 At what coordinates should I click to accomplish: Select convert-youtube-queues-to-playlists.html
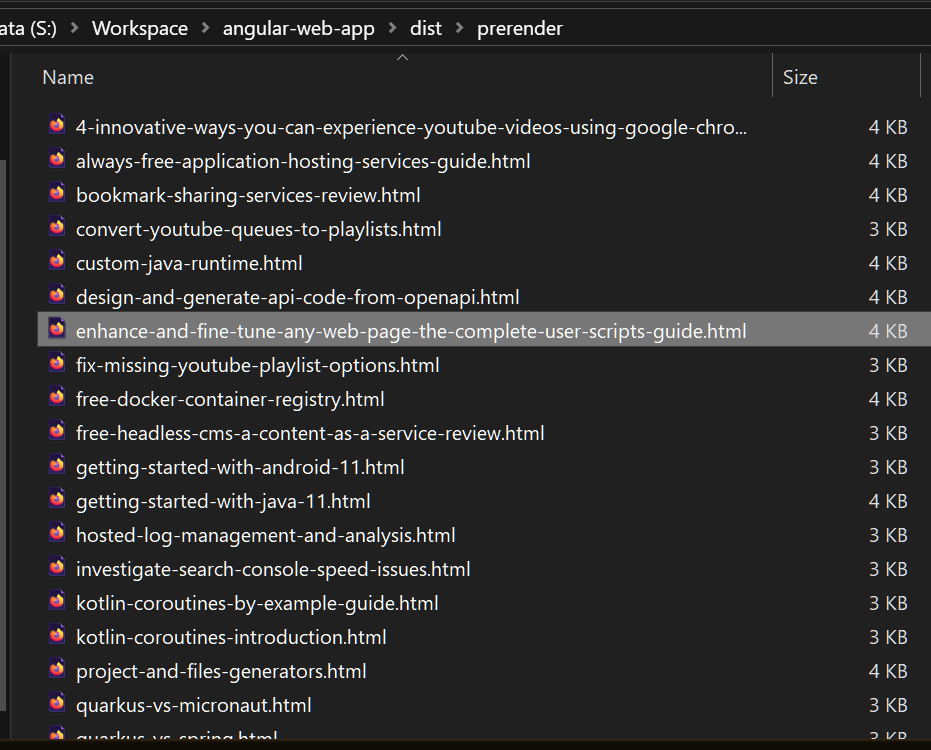(259, 228)
